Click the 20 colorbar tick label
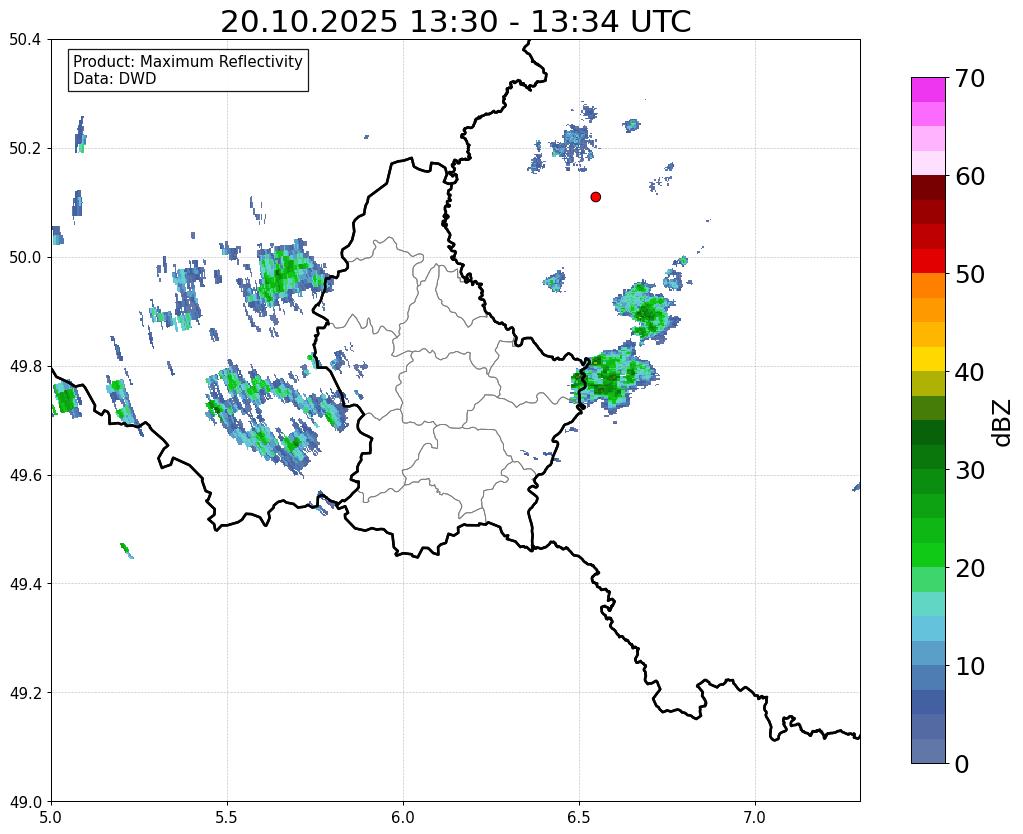This screenshot has width=1023, height=834. (x=969, y=568)
